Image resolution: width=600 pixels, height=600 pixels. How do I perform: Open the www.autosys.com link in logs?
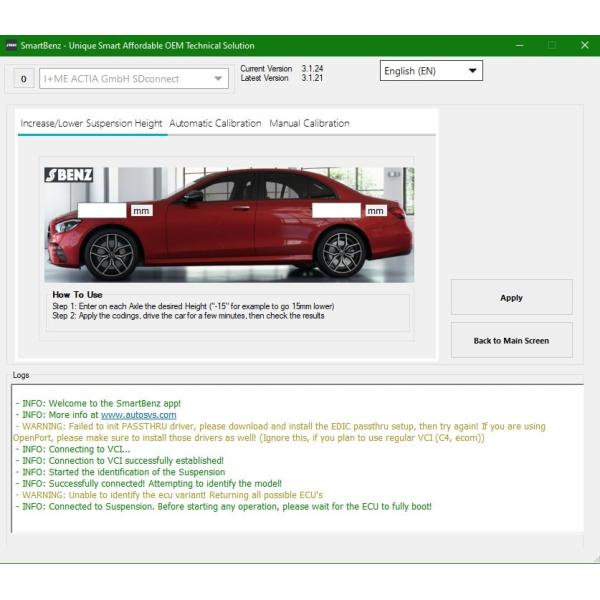(138, 415)
